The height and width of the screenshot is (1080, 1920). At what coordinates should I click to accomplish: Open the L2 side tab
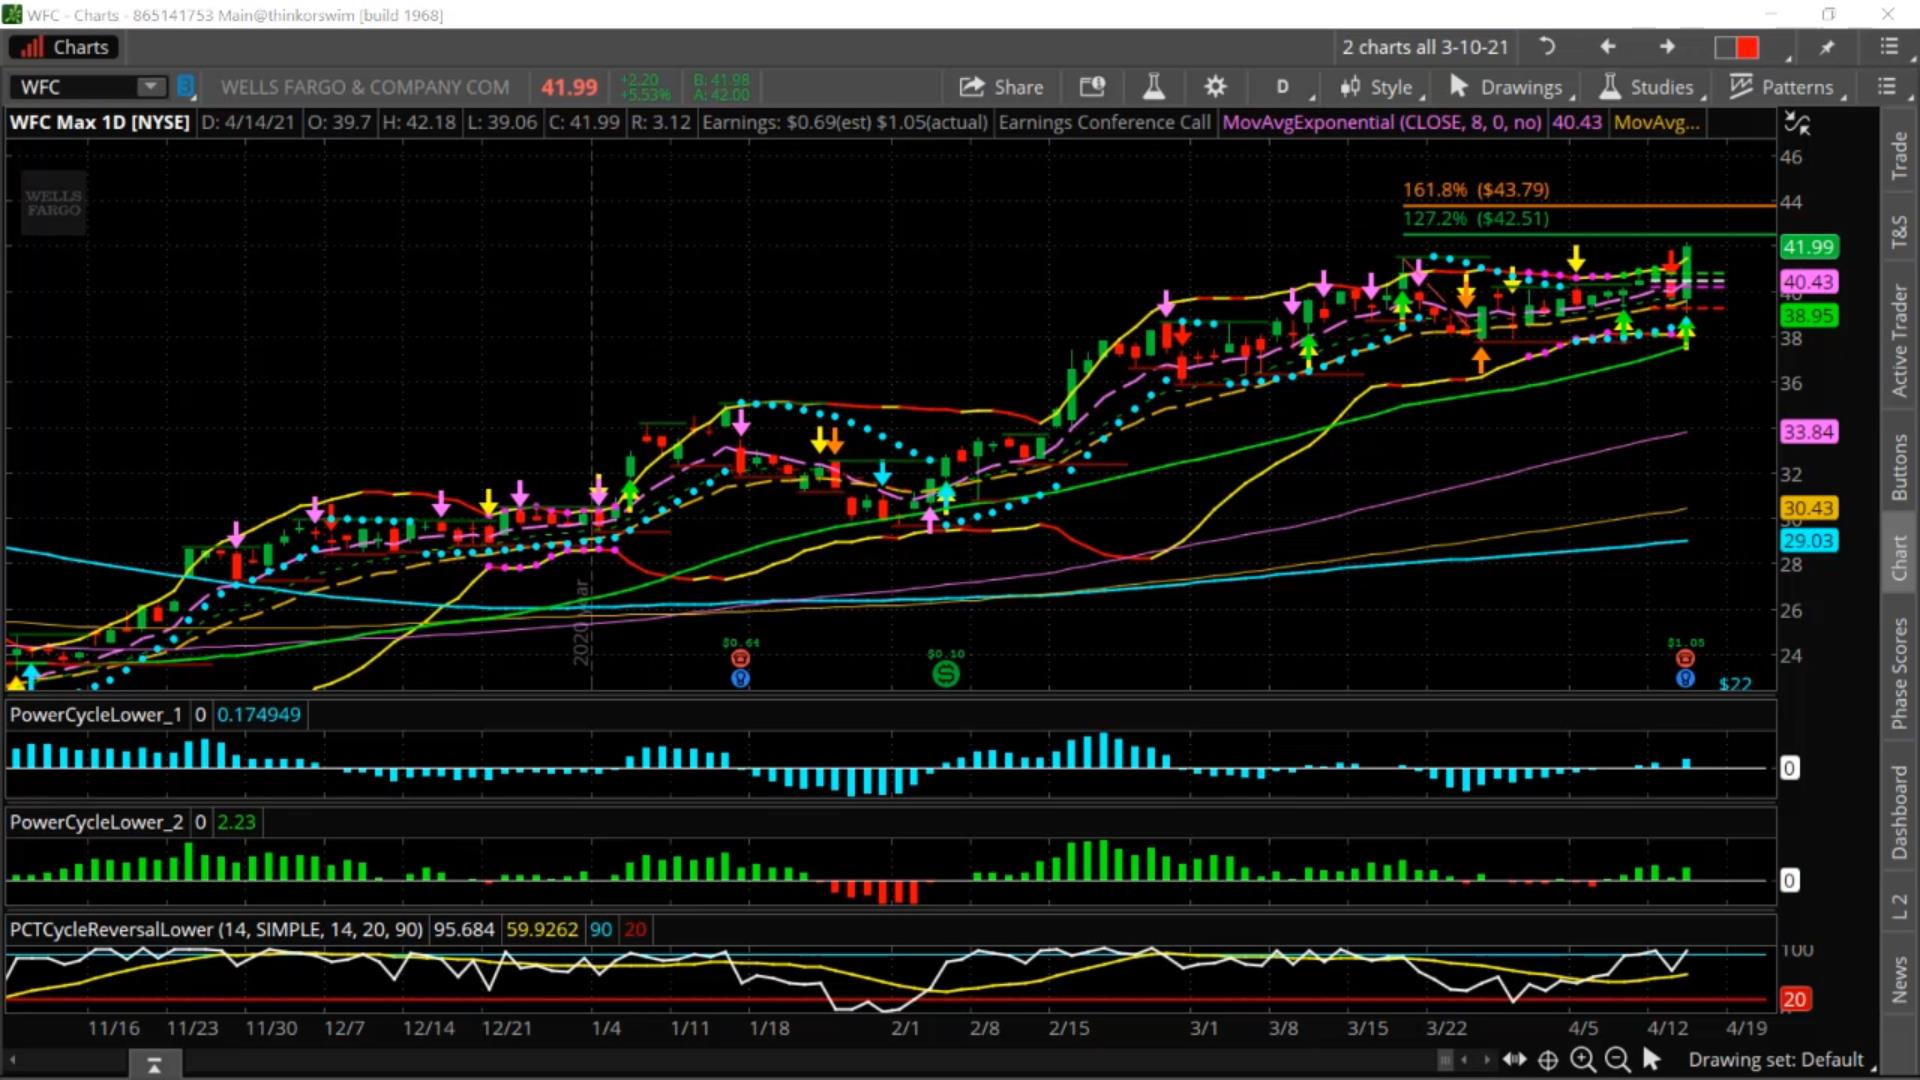(1900, 906)
